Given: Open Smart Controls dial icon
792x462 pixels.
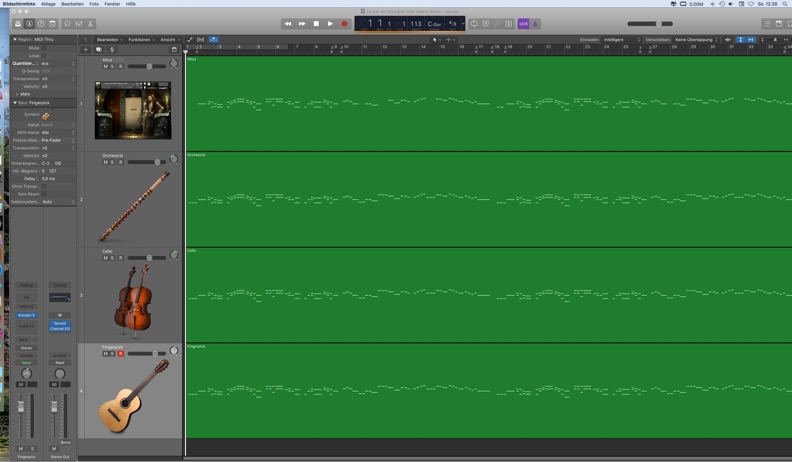Looking at the screenshot, I should point(67,24).
